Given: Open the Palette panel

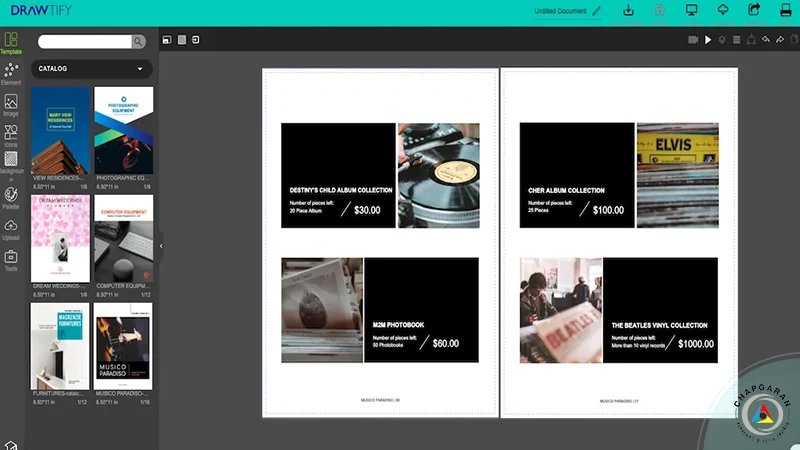Looking at the screenshot, I should (11, 198).
